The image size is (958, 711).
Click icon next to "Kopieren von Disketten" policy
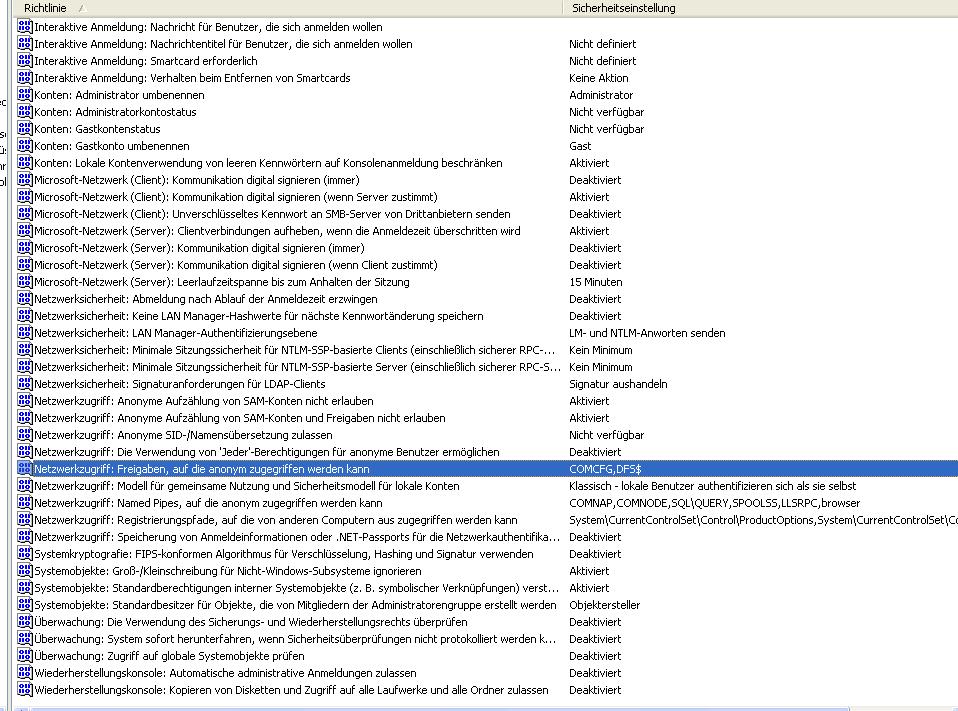point(24,690)
